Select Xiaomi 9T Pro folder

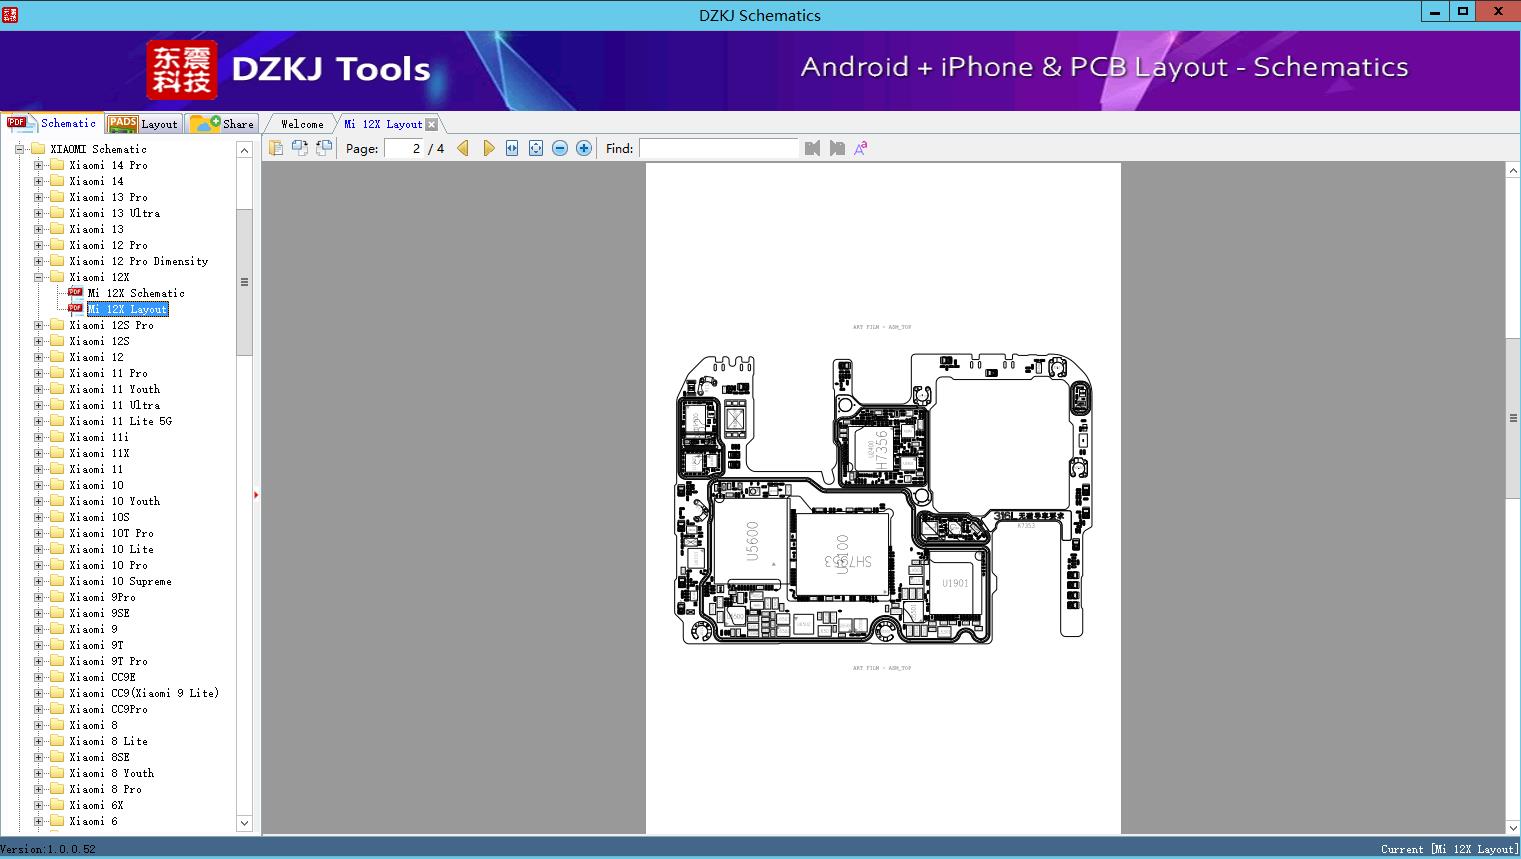tap(108, 661)
